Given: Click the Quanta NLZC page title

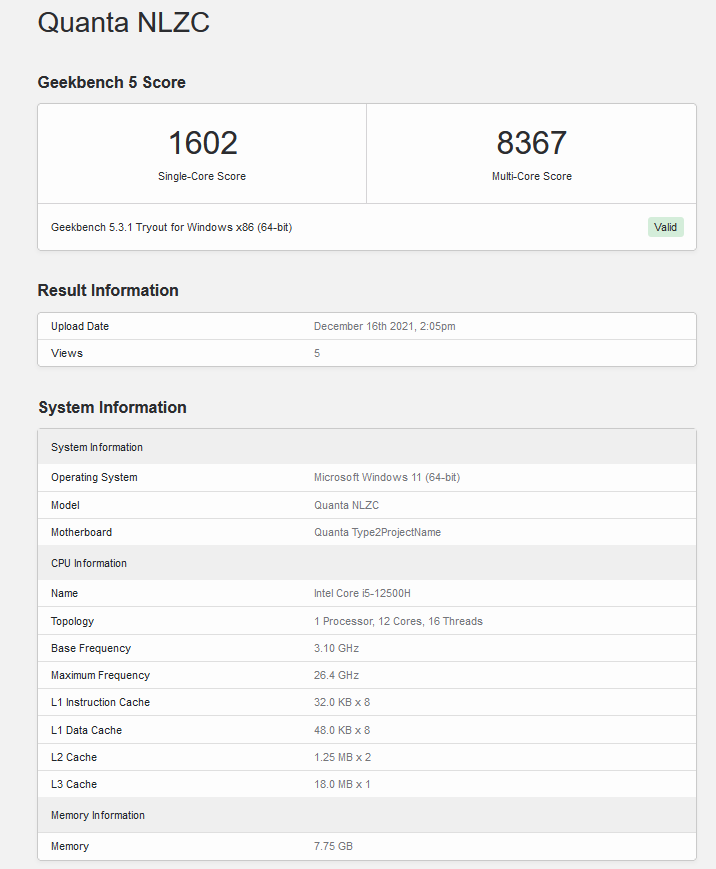Looking at the screenshot, I should tap(124, 23).
